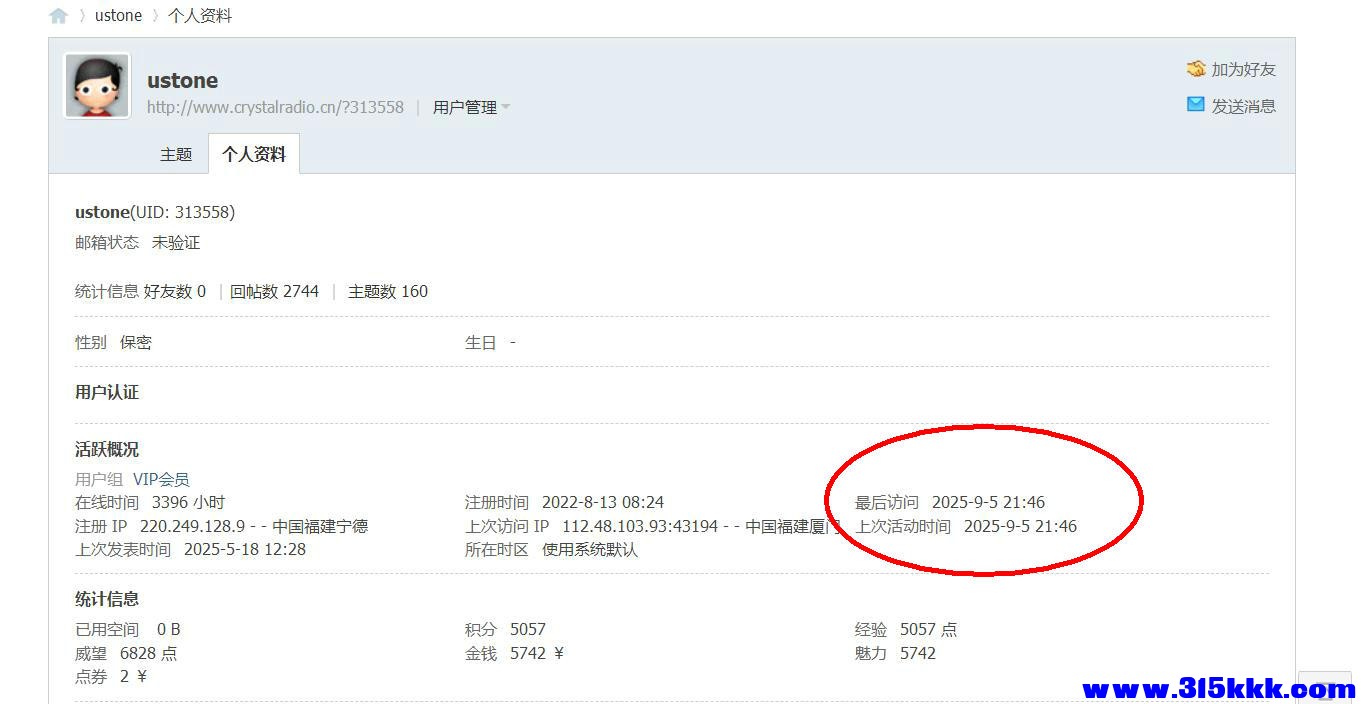Viewport: 1361px width, 704px height.
Task: Open the crystalradio.cn/?313558 profile URL
Action: (x=275, y=107)
